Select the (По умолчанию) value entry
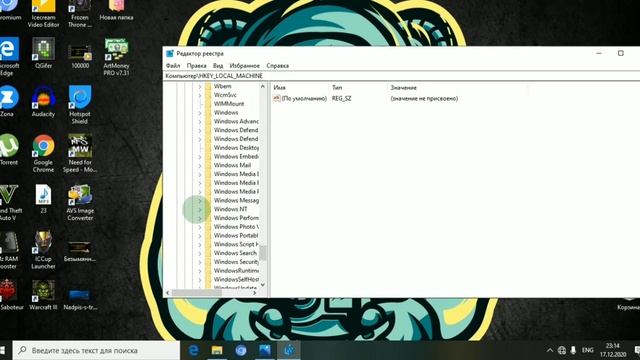Screen dimensions: 640x360 click(300, 98)
